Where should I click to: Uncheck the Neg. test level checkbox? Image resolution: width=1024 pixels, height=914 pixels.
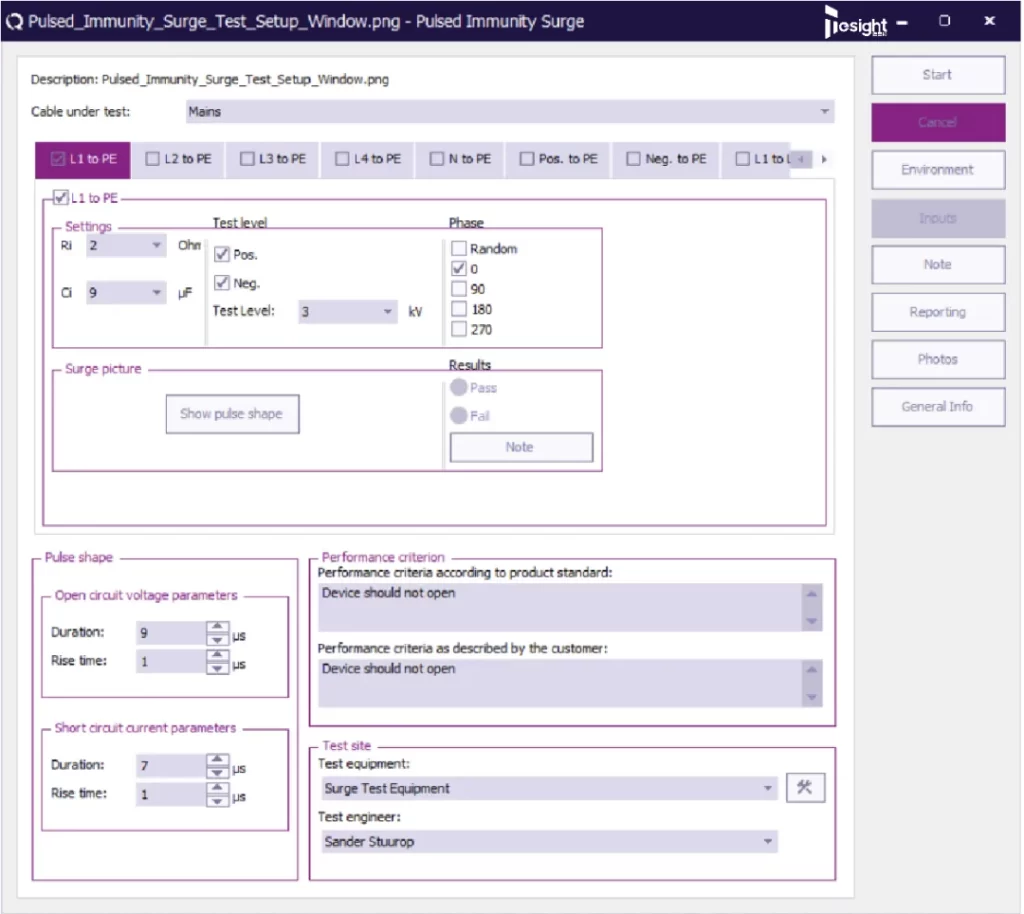[x=222, y=283]
